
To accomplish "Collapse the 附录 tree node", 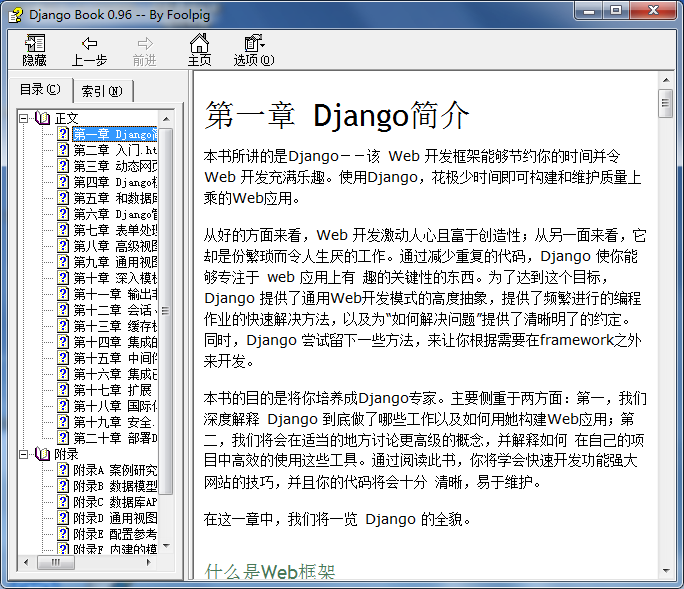I will coord(24,454).
